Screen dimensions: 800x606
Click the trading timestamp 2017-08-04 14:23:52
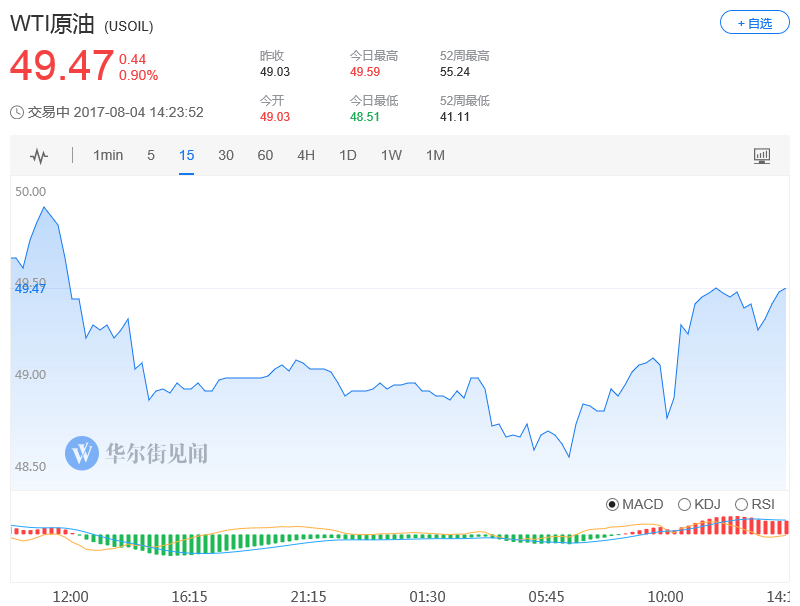tap(138, 112)
